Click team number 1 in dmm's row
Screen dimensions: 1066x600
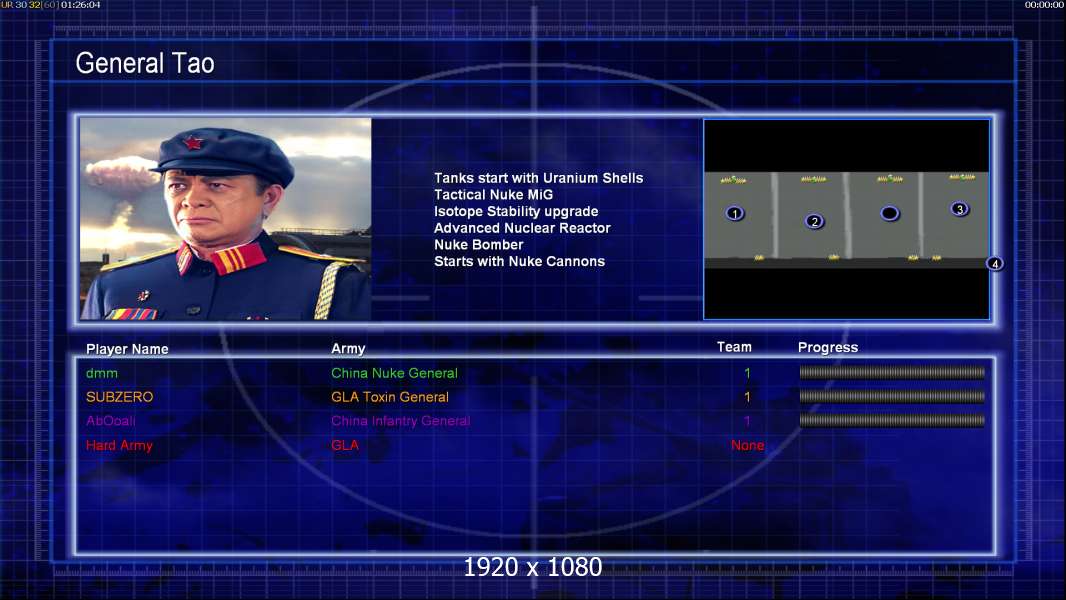click(x=747, y=373)
